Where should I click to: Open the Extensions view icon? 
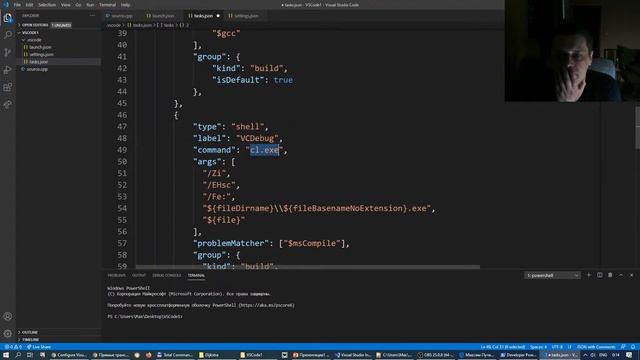(x=8, y=87)
